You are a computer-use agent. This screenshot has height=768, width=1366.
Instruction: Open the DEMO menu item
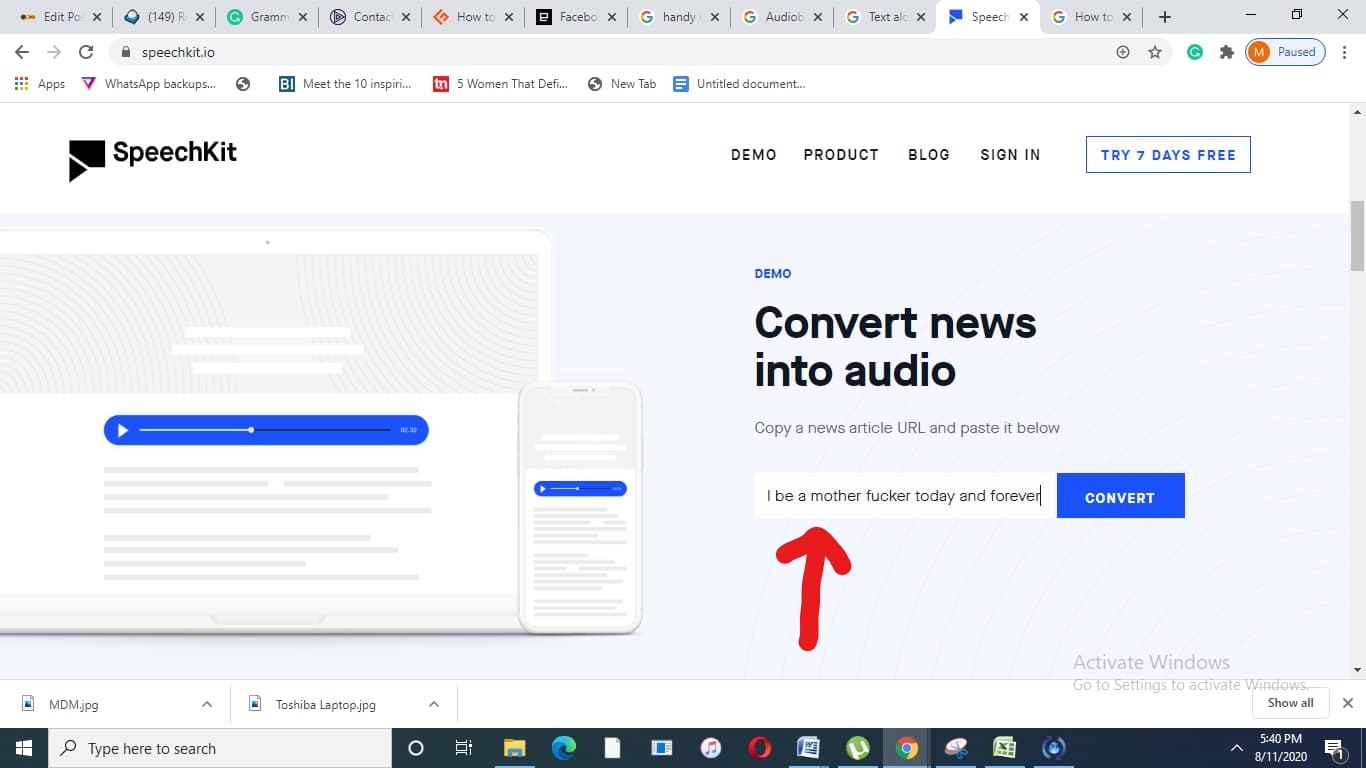(x=753, y=155)
